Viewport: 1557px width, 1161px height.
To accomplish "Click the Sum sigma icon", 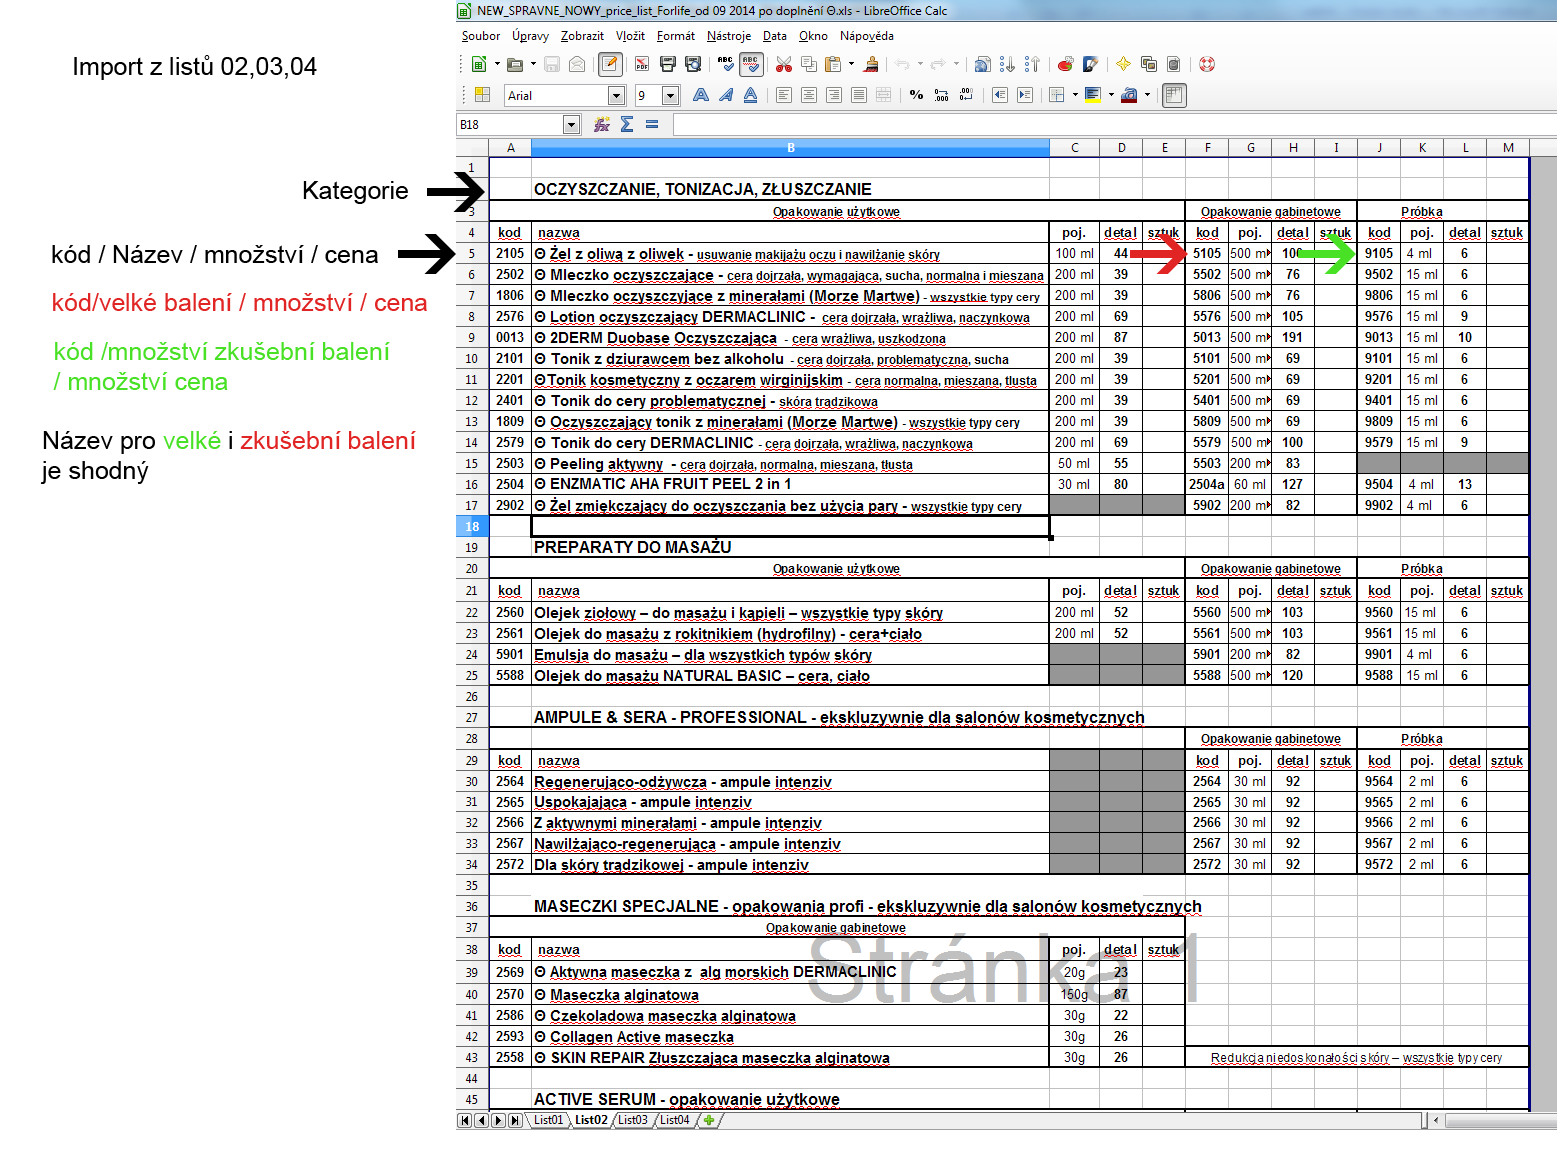I will 627,124.
